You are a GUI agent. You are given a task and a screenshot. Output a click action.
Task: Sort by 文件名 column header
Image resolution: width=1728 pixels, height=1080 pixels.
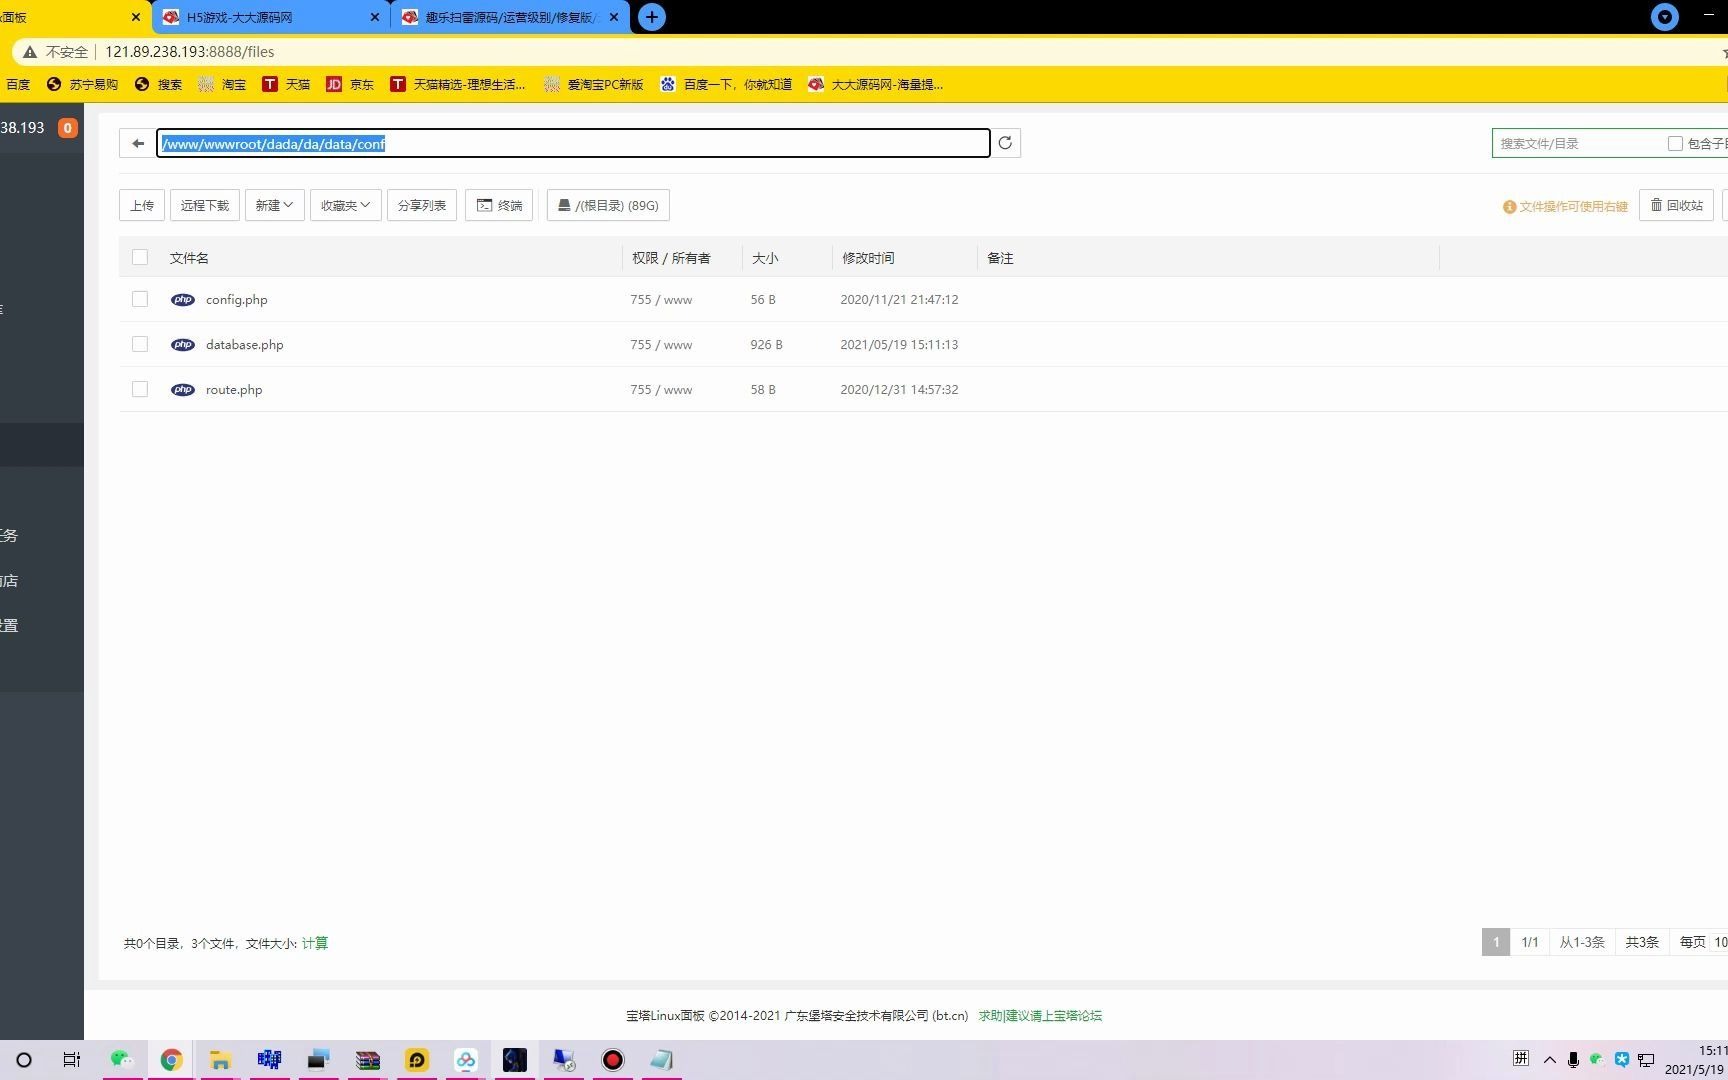pos(189,258)
